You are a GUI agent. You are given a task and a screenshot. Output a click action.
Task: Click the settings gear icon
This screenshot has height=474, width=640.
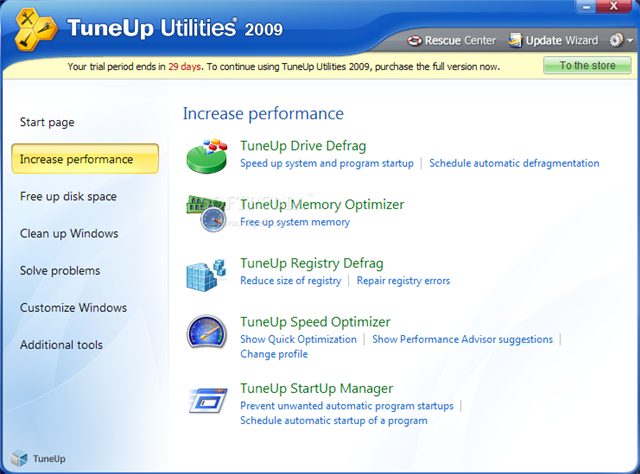coord(616,40)
